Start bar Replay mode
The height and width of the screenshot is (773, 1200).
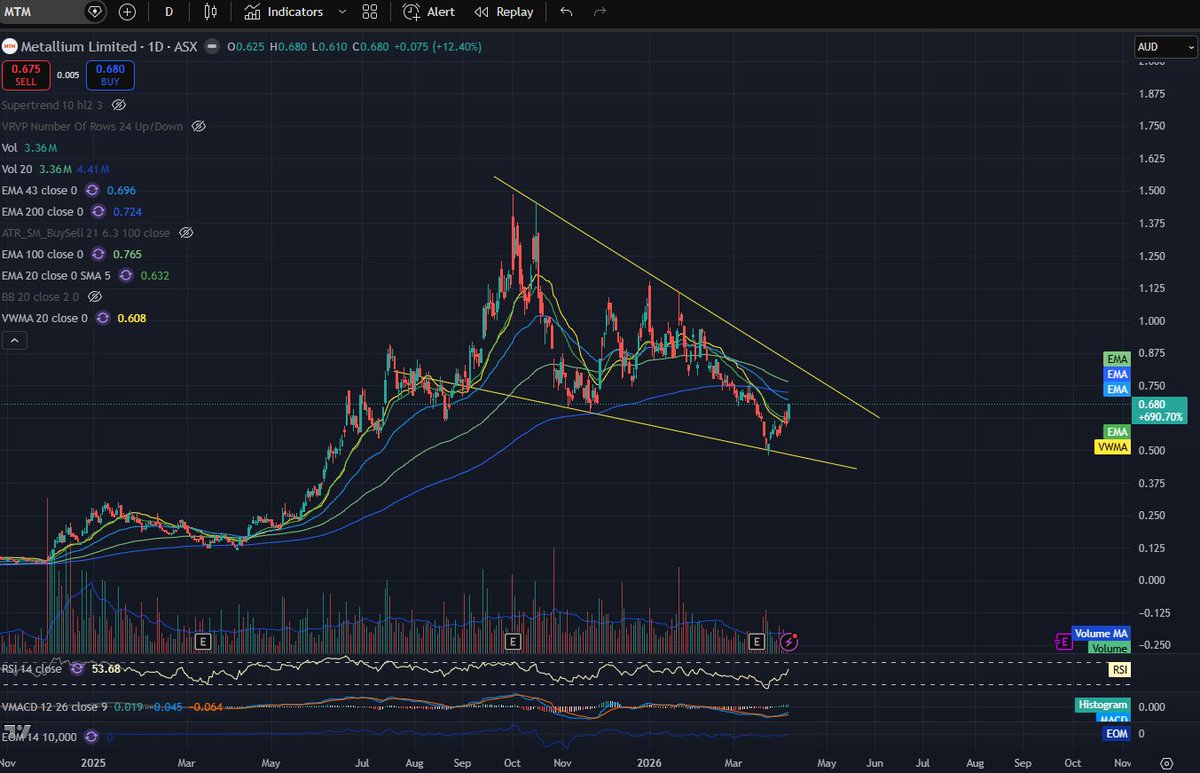point(504,12)
